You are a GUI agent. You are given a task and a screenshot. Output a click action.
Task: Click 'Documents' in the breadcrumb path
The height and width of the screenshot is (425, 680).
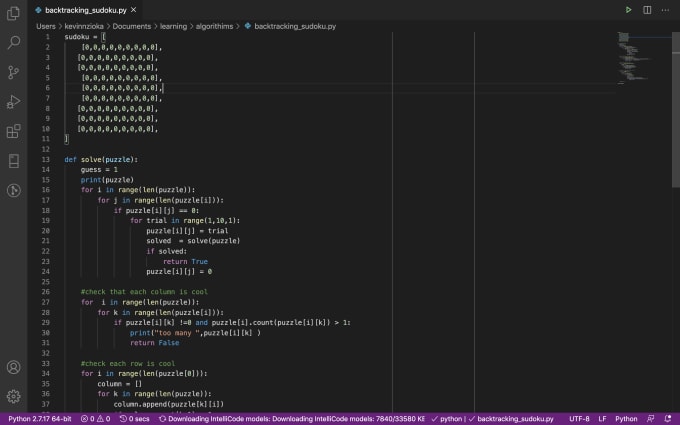pyautogui.click(x=132, y=26)
